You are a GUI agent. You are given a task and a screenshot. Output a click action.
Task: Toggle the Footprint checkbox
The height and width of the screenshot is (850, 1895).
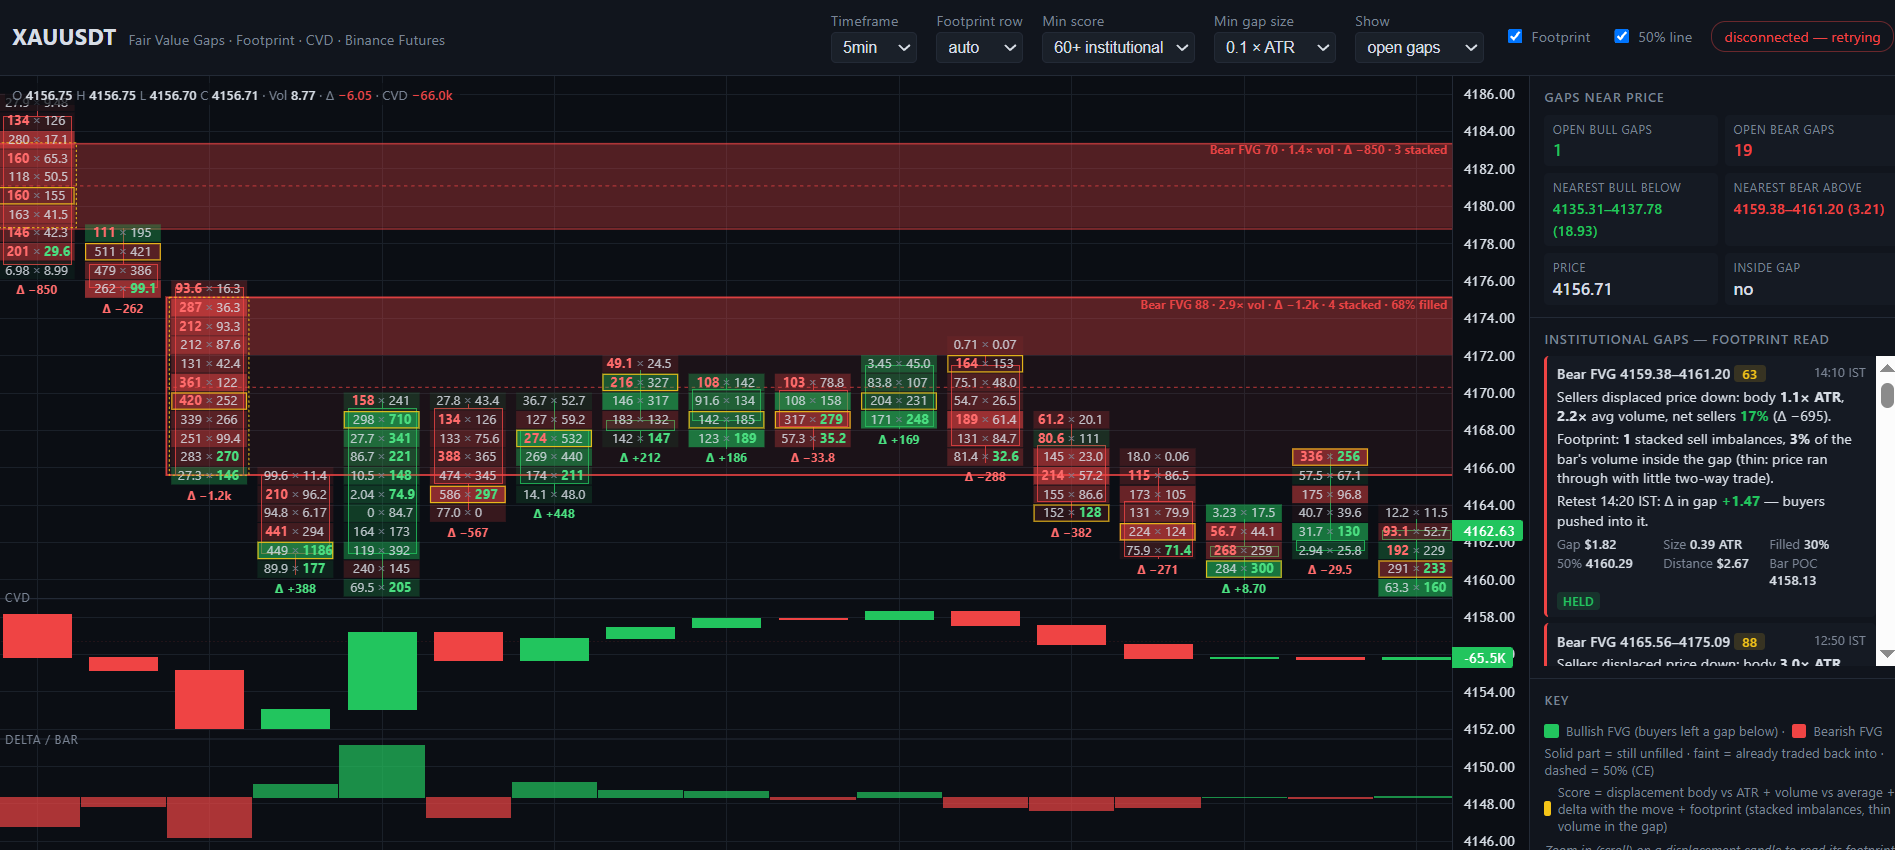tap(1515, 36)
